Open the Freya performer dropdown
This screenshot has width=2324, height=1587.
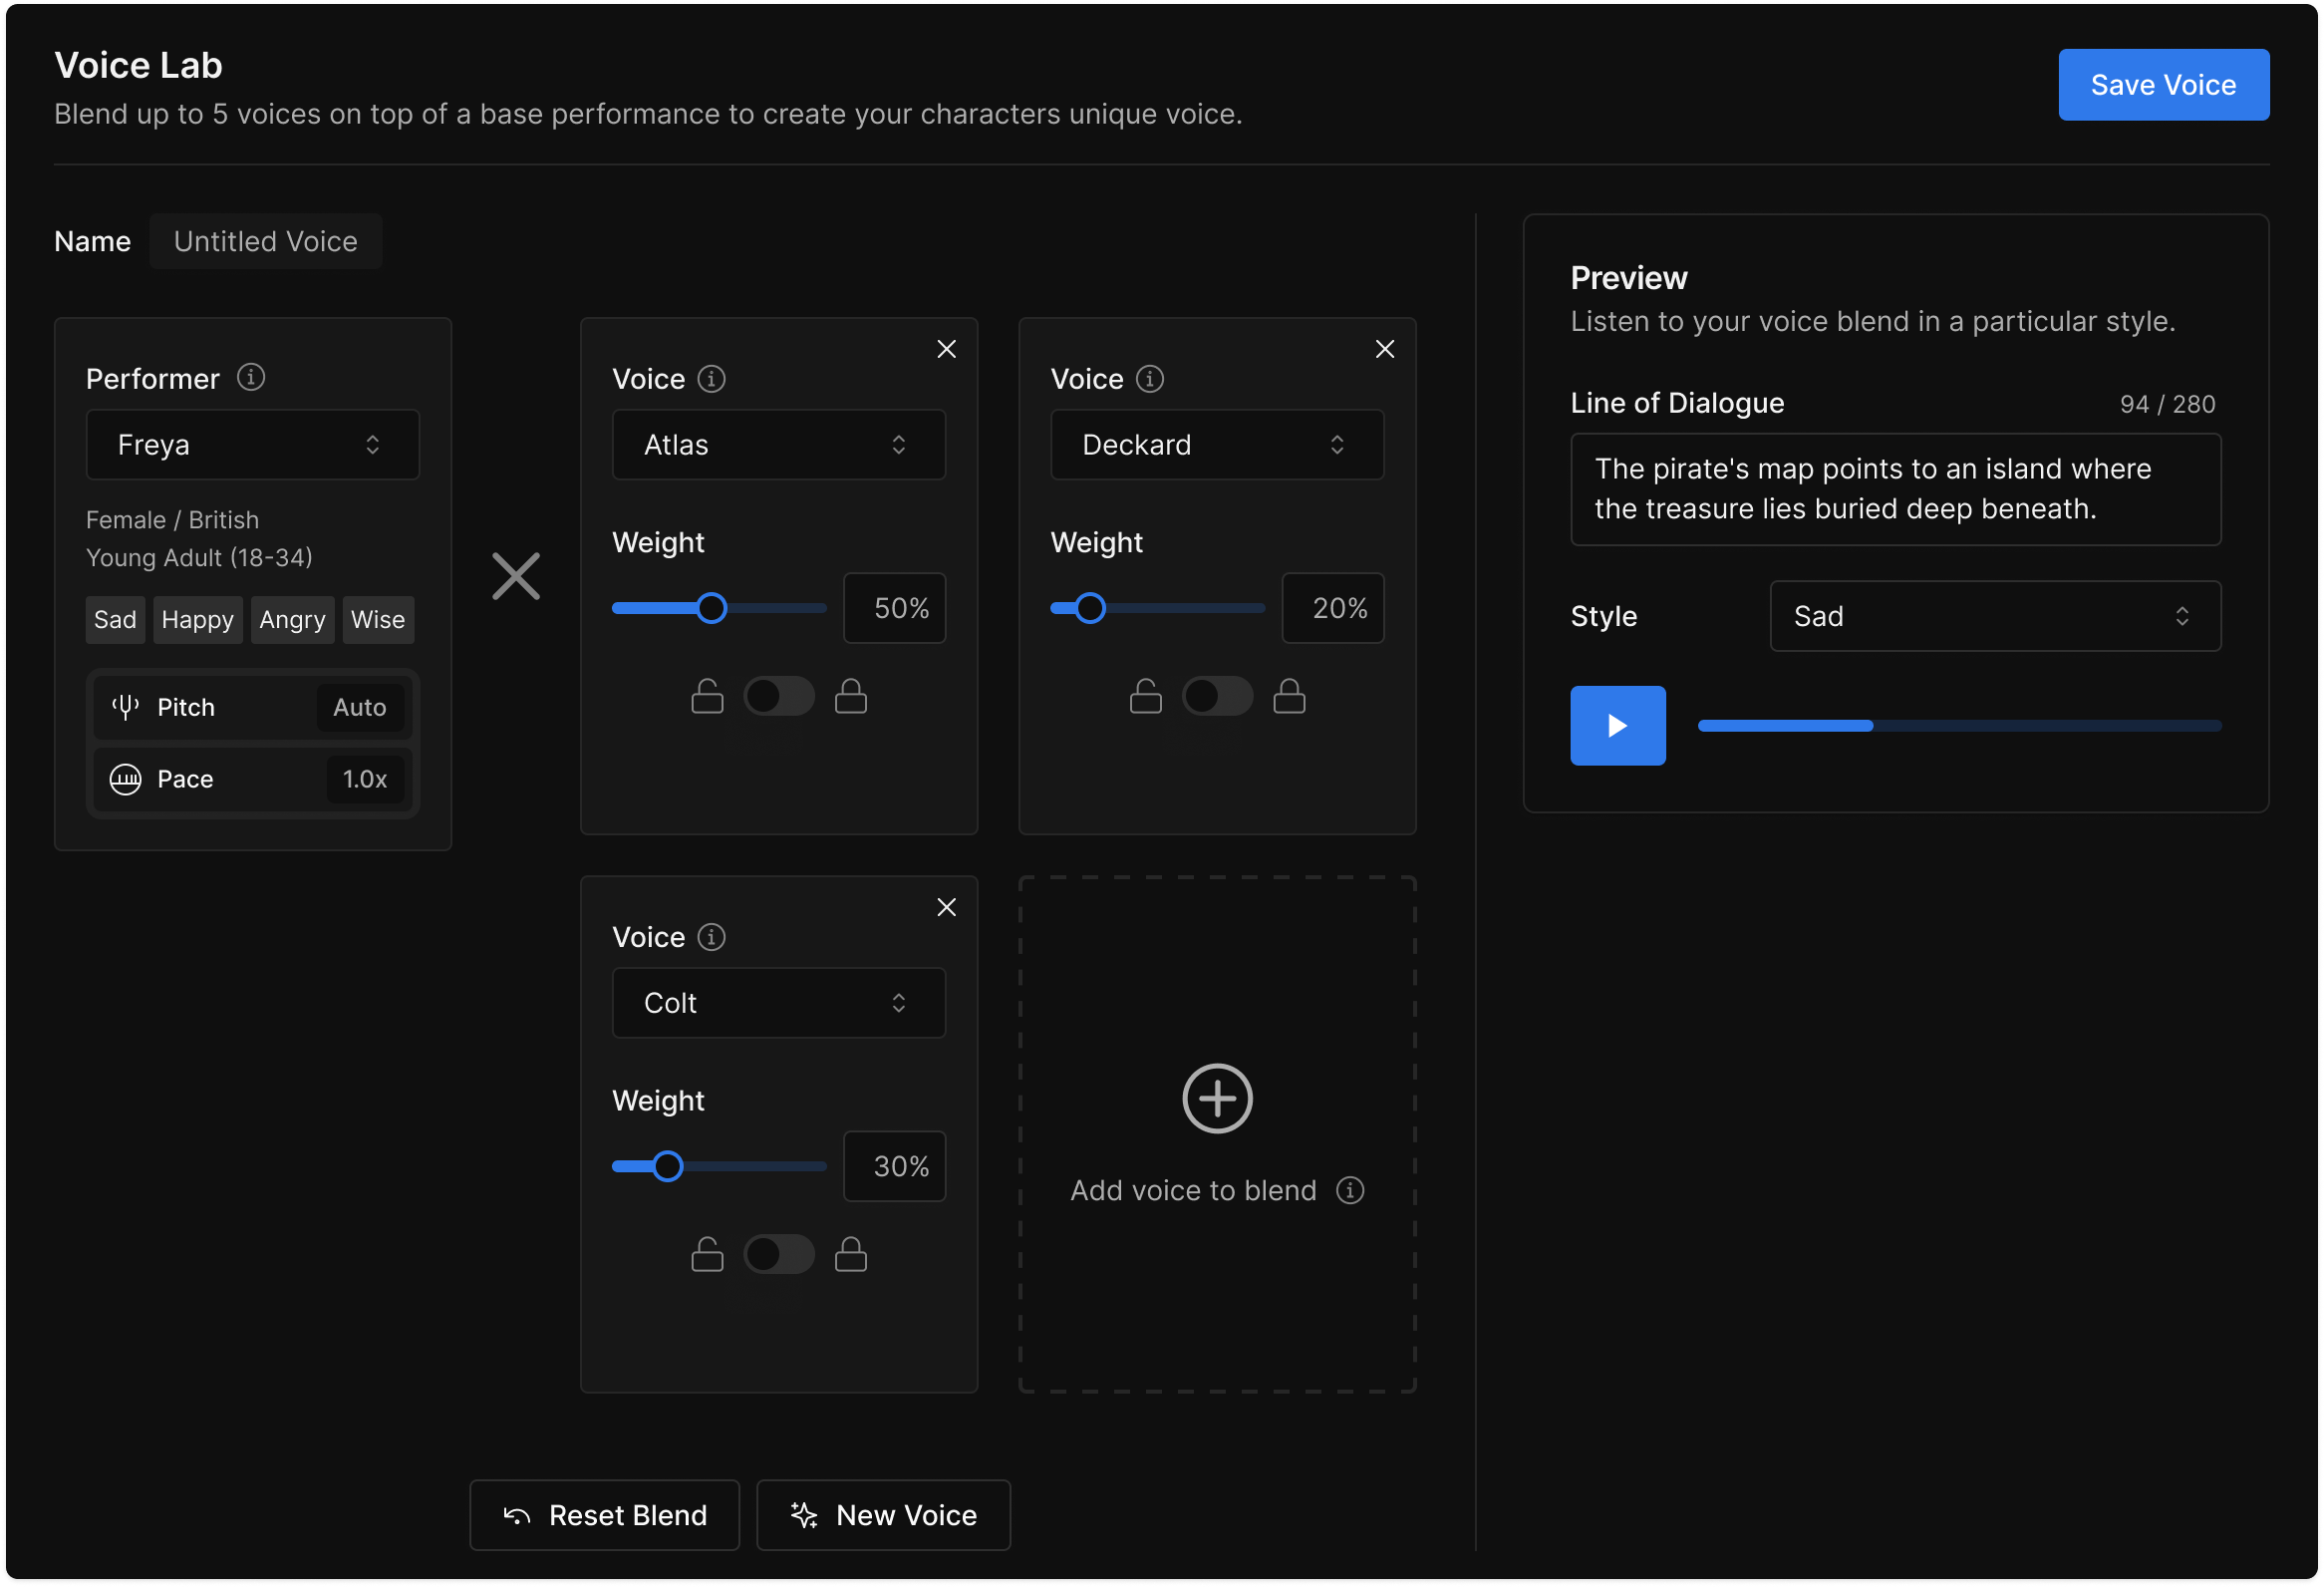point(252,444)
